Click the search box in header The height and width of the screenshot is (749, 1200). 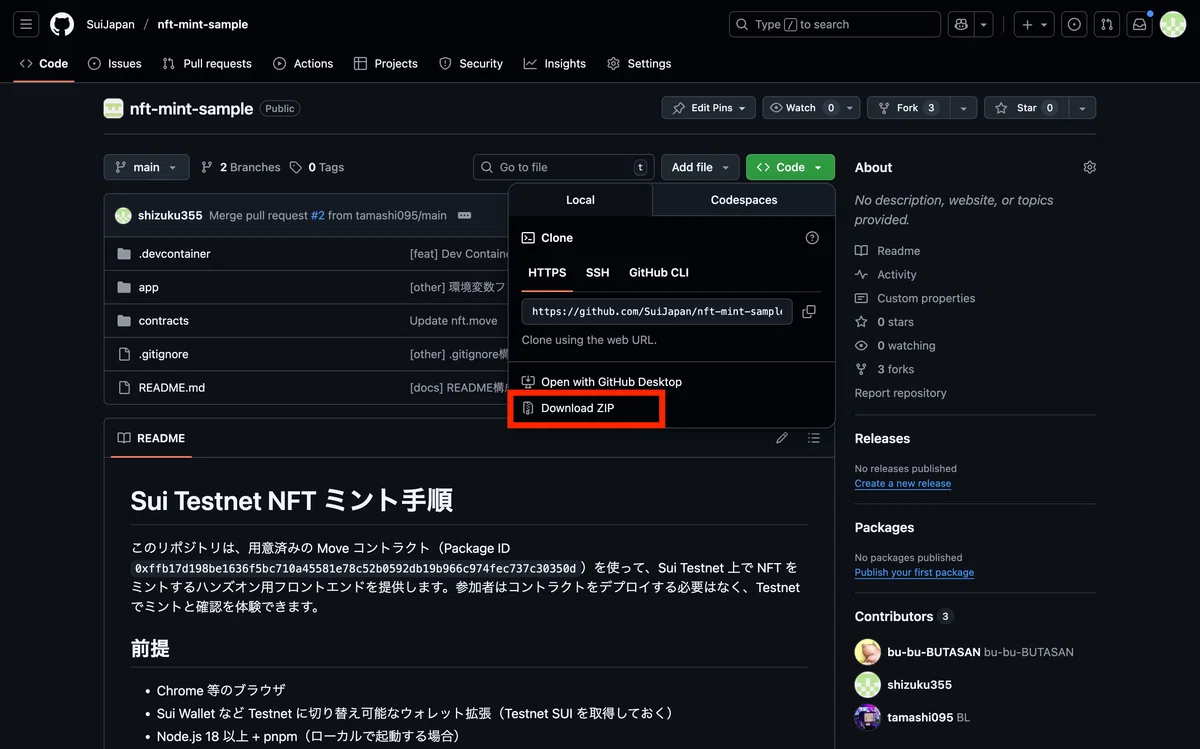[x=835, y=24]
